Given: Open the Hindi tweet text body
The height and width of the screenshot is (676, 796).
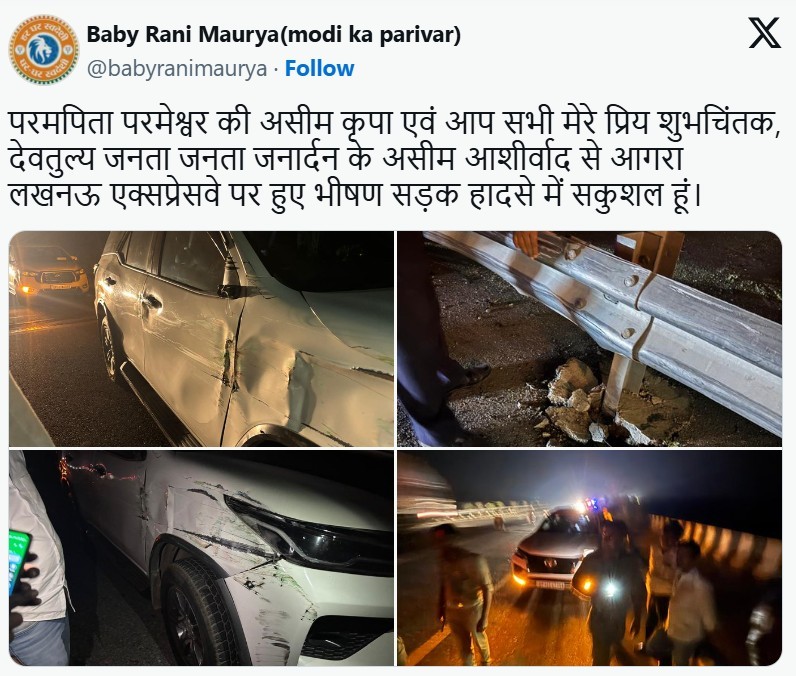Looking at the screenshot, I should pos(394,158).
